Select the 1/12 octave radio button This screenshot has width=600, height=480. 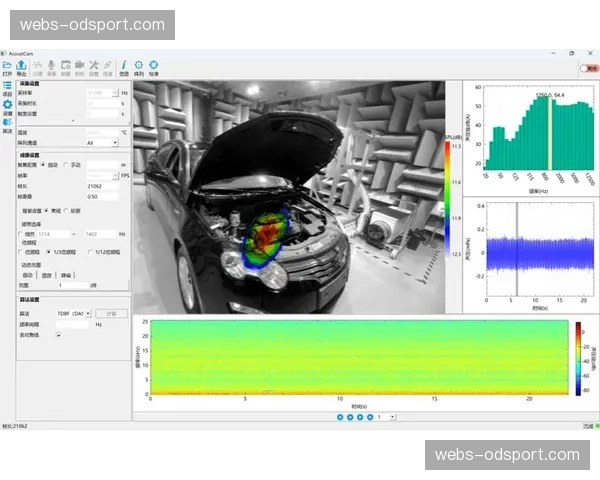[x=88, y=251]
